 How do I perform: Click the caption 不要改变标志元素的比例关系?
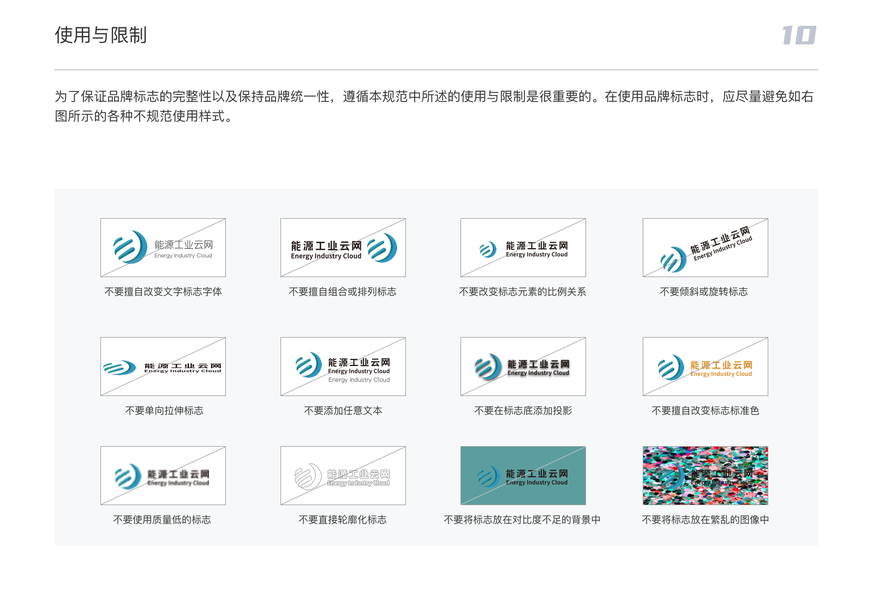point(522,292)
